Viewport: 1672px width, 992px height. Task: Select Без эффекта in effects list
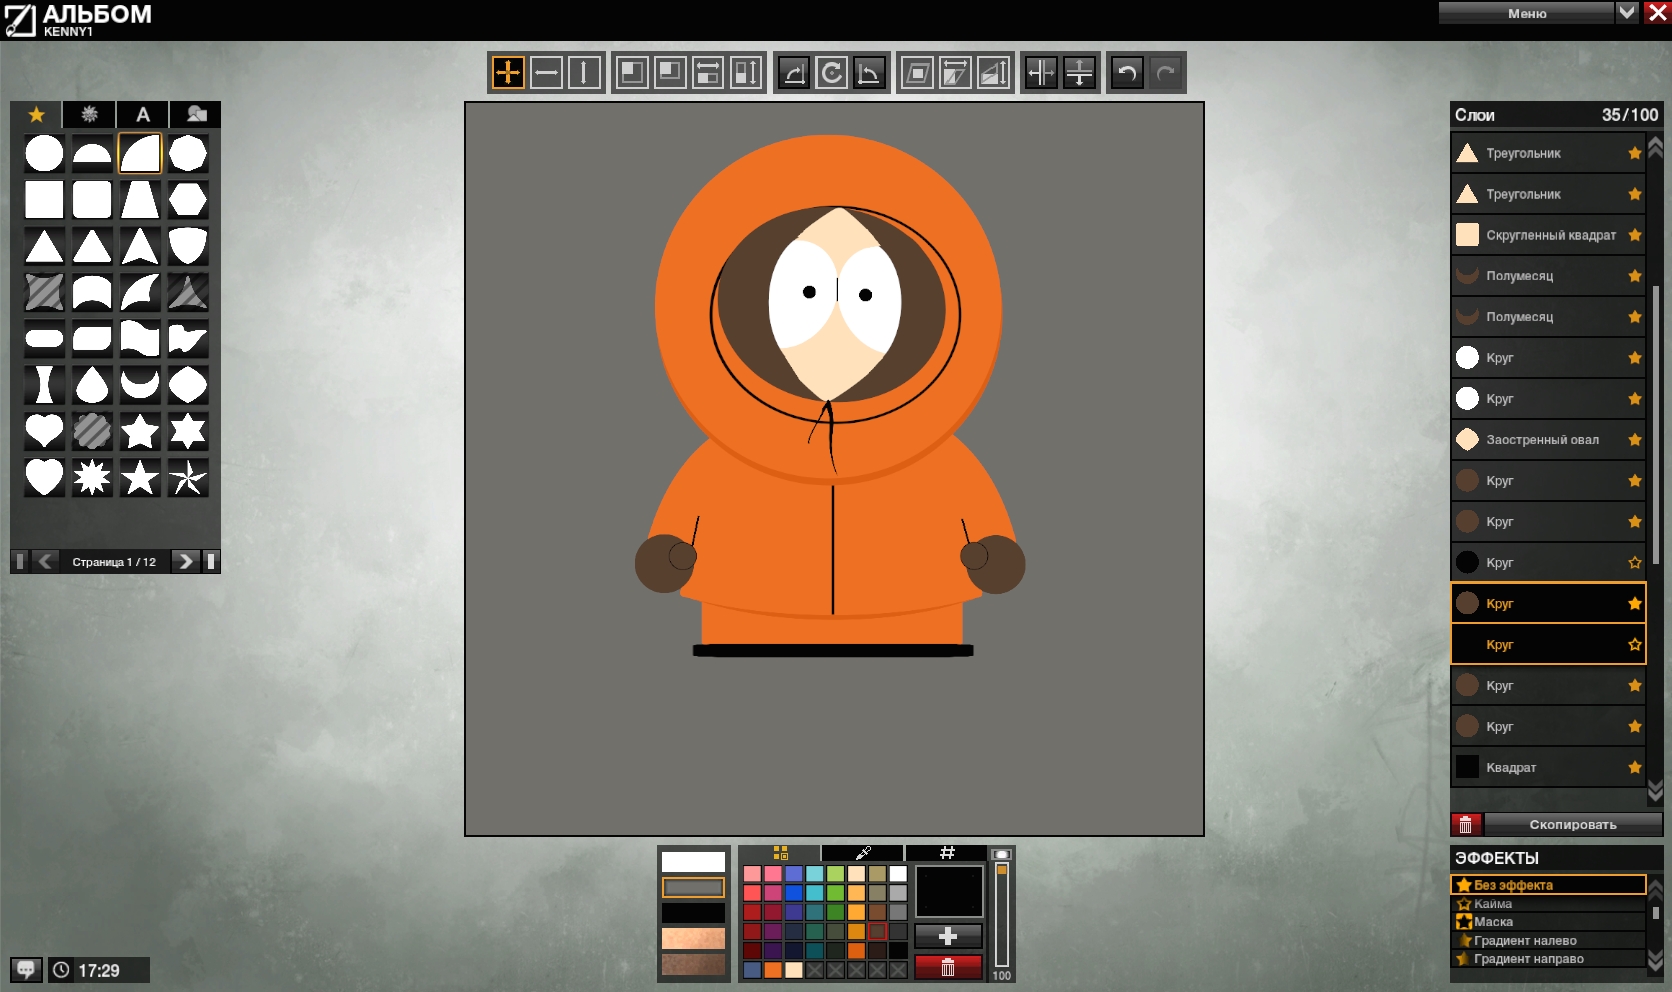pos(1548,885)
